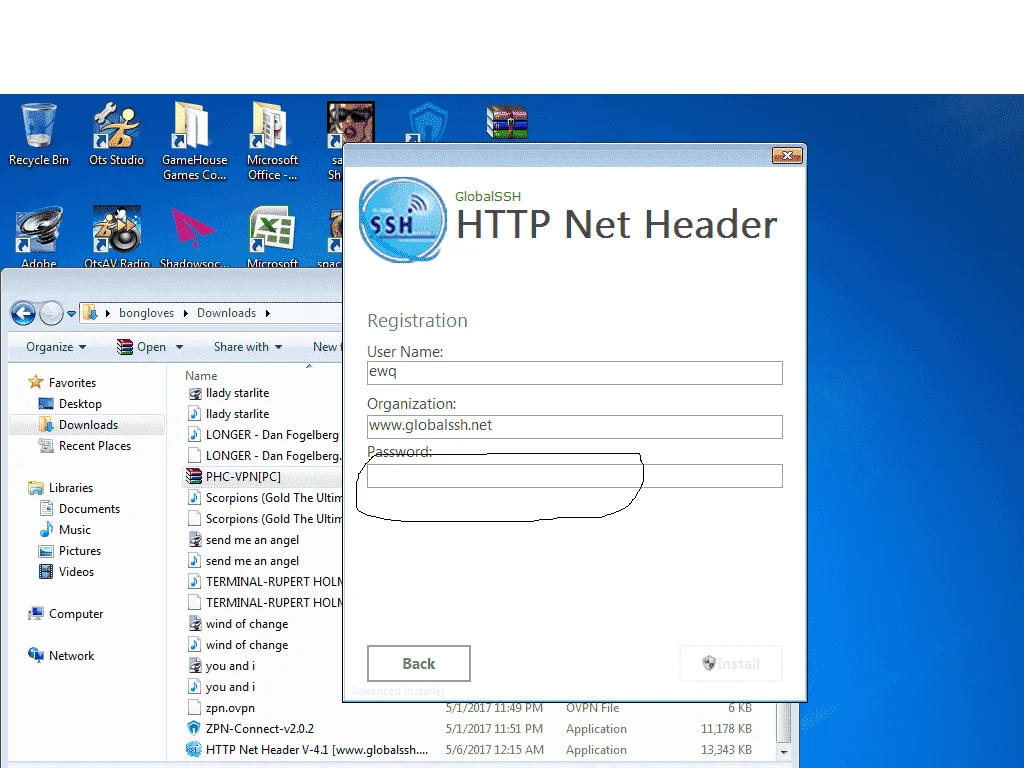This screenshot has width=1024, height=768.
Task: Launch OtsAV Radio from the desktop
Action: click(x=116, y=236)
